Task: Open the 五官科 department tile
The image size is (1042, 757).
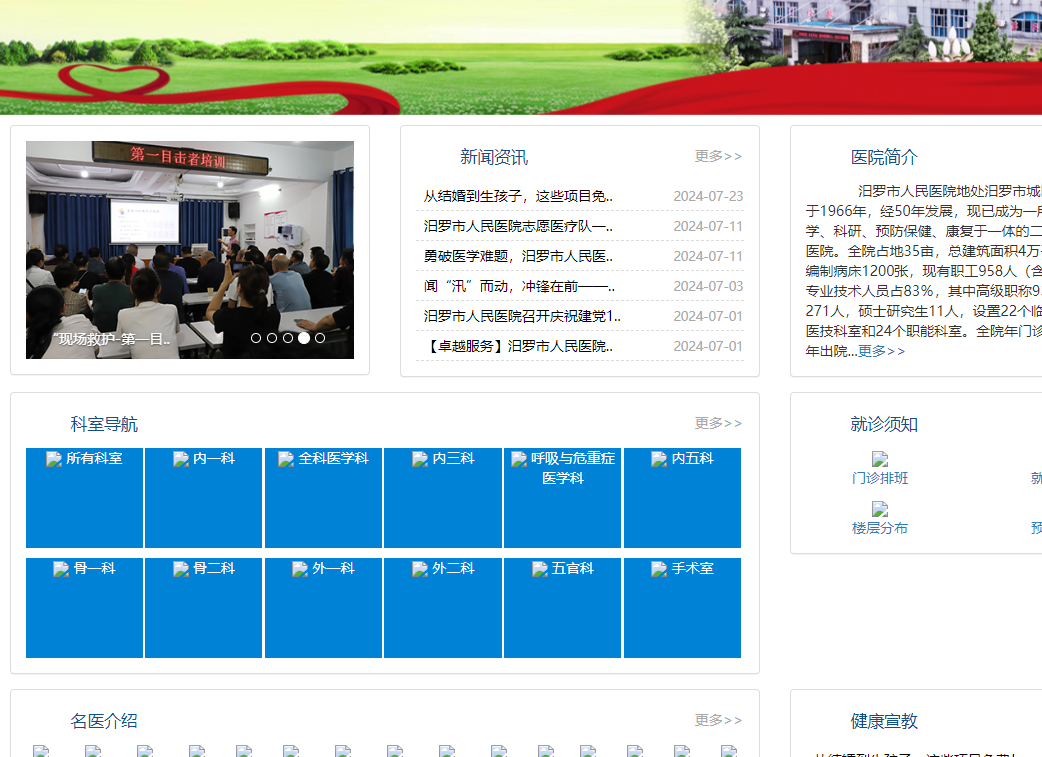Action: click(x=562, y=607)
